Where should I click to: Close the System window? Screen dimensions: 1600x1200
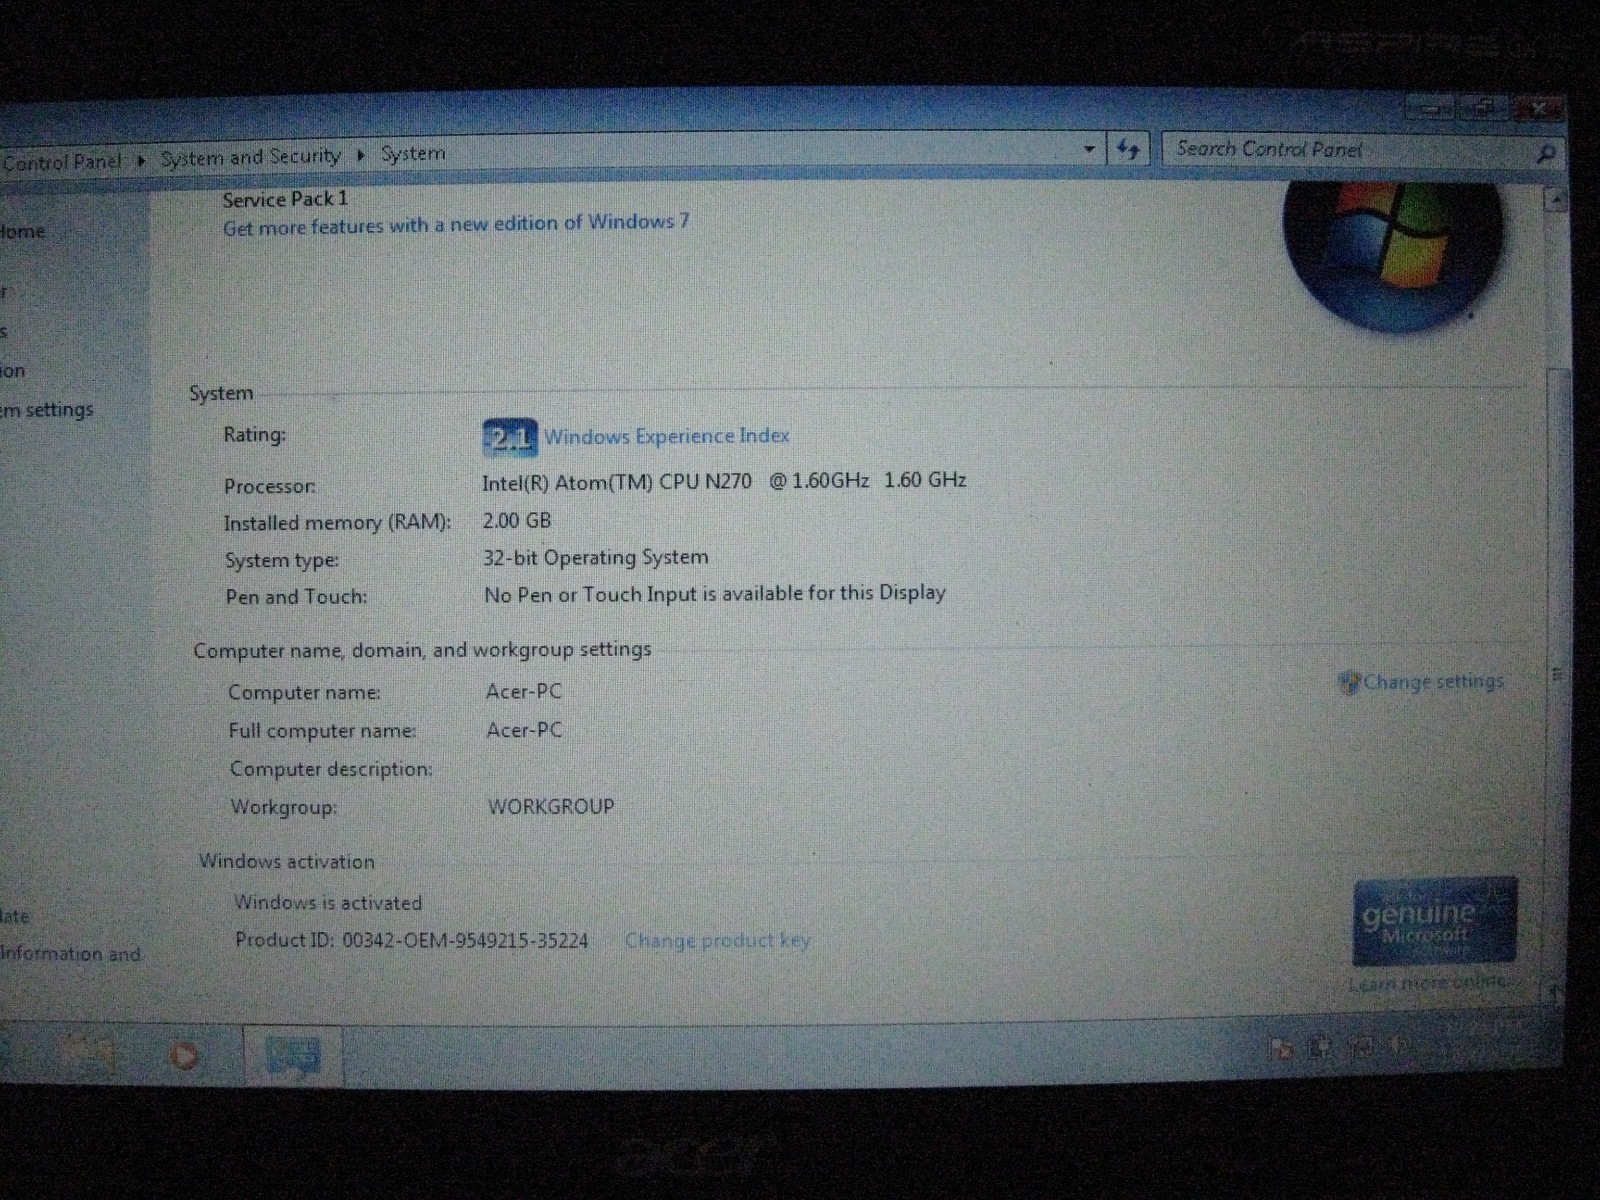click(x=1537, y=108)
